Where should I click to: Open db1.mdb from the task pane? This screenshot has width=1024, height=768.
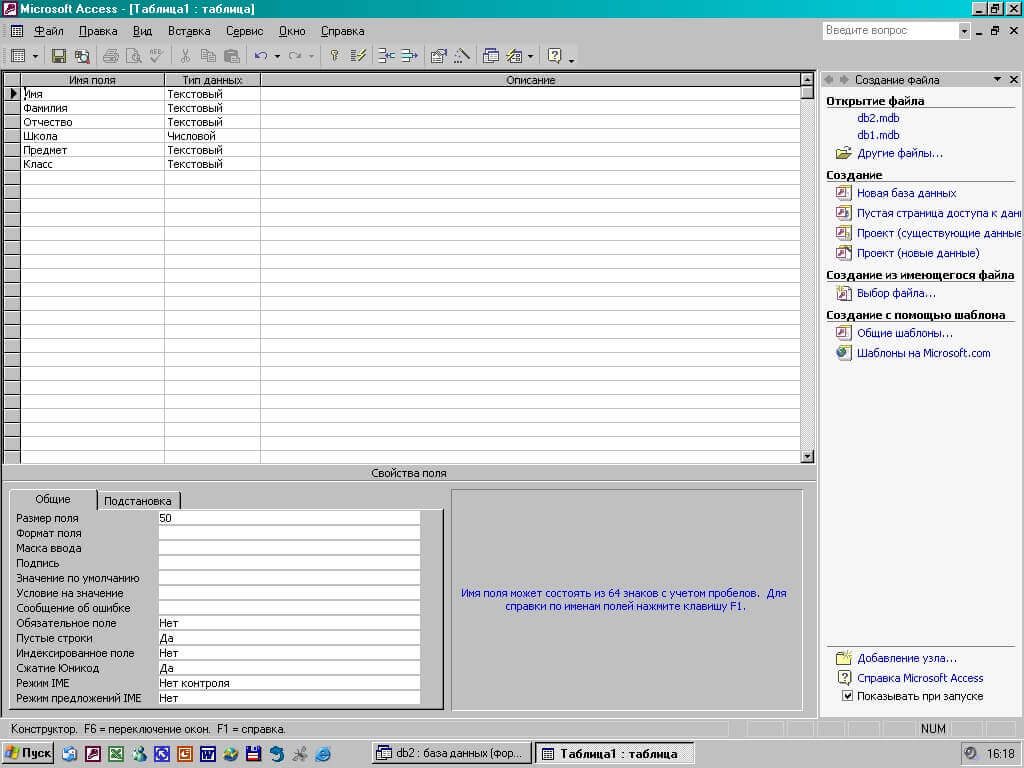click(x=877, y=135)
